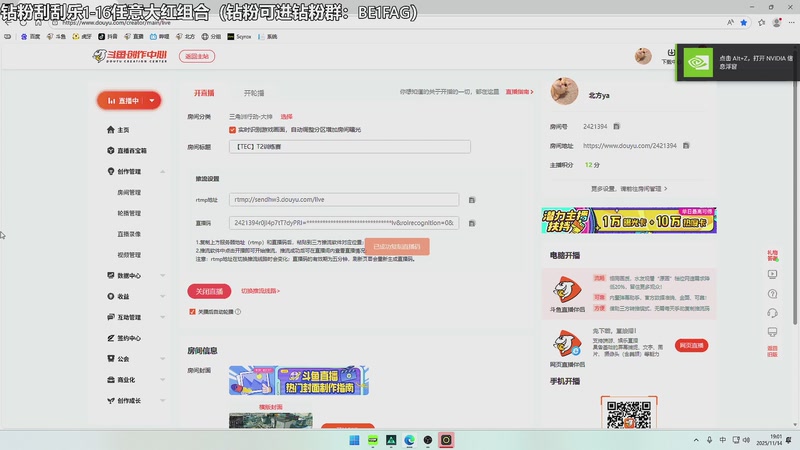Open Microsoft Edge from the taskbar
Image resolution: width=800 pixels, height=450 pixels.
[409, 440]
